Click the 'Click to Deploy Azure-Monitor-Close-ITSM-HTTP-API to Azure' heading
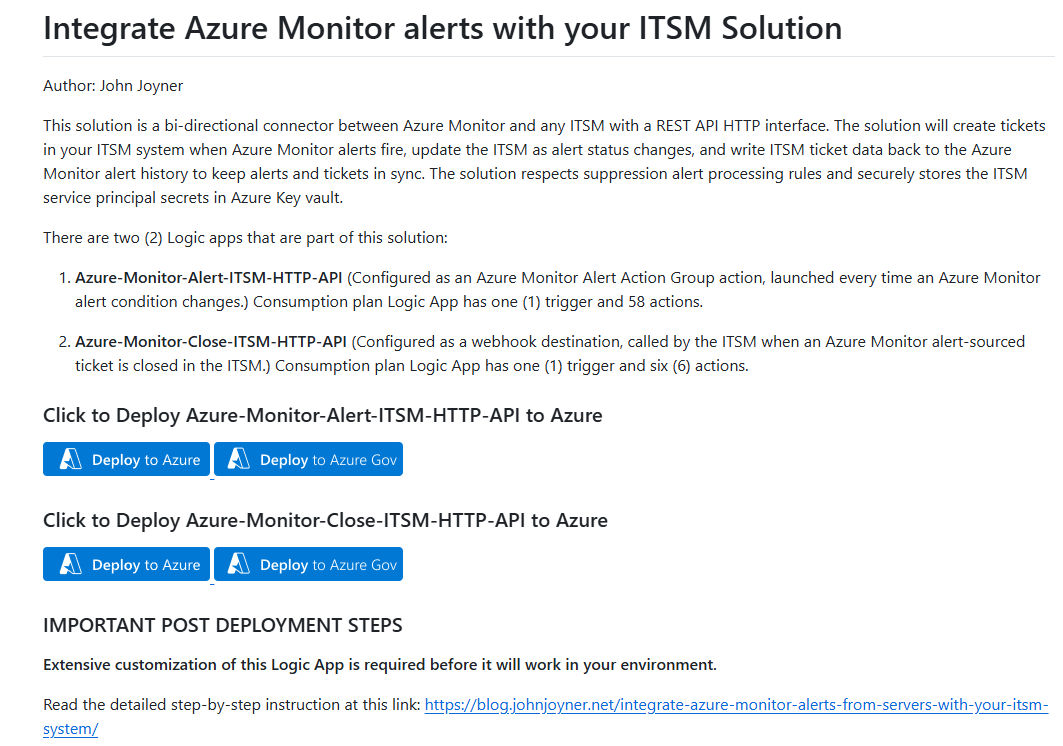The width and height of the screenshot is (1063, 746). click(325, 520)
